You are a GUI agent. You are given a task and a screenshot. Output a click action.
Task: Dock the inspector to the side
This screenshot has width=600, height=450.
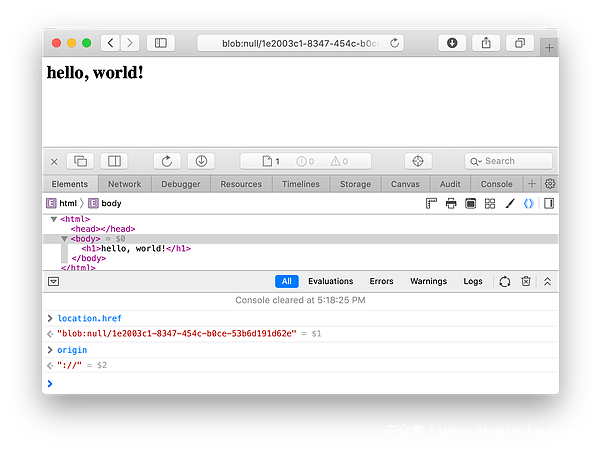point(114,161)
